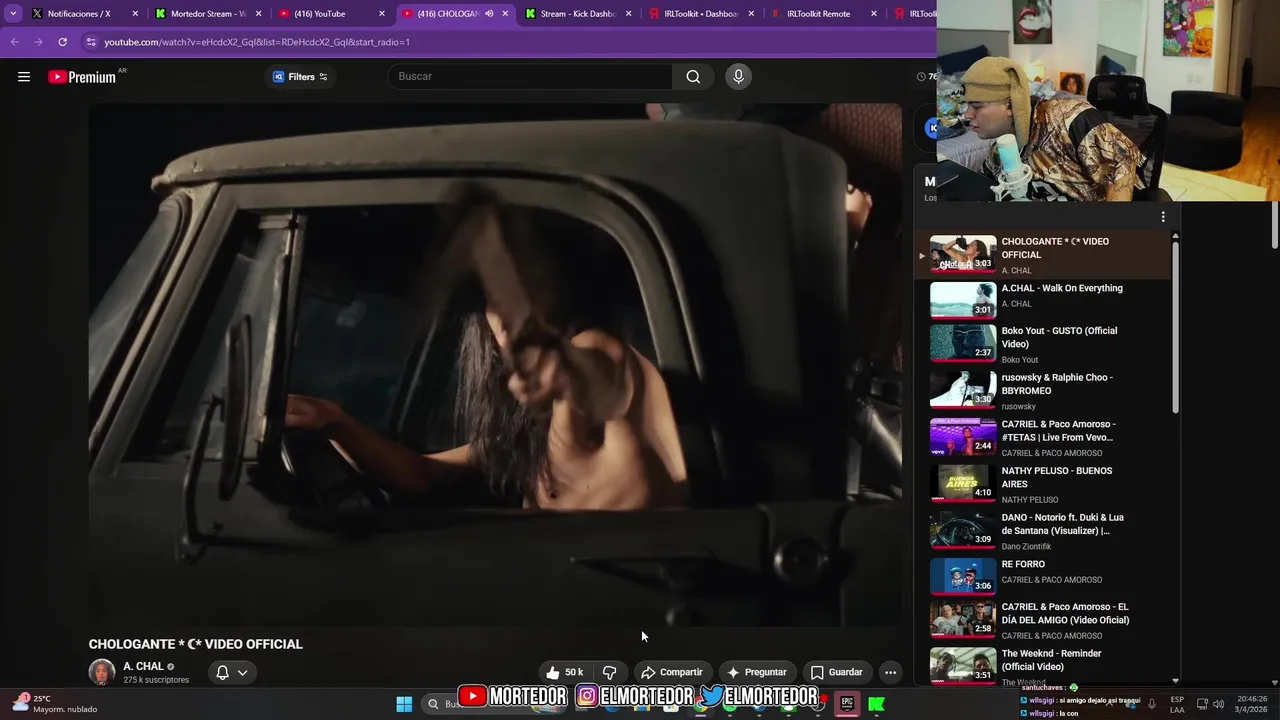Reload the YouTube page

(62, 42)
